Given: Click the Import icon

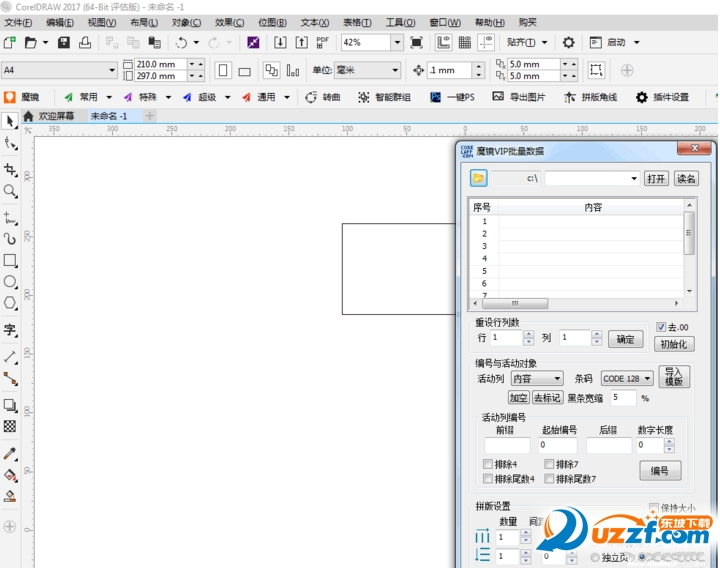Looking at the screenshot, I should click(x=280, y=43).
